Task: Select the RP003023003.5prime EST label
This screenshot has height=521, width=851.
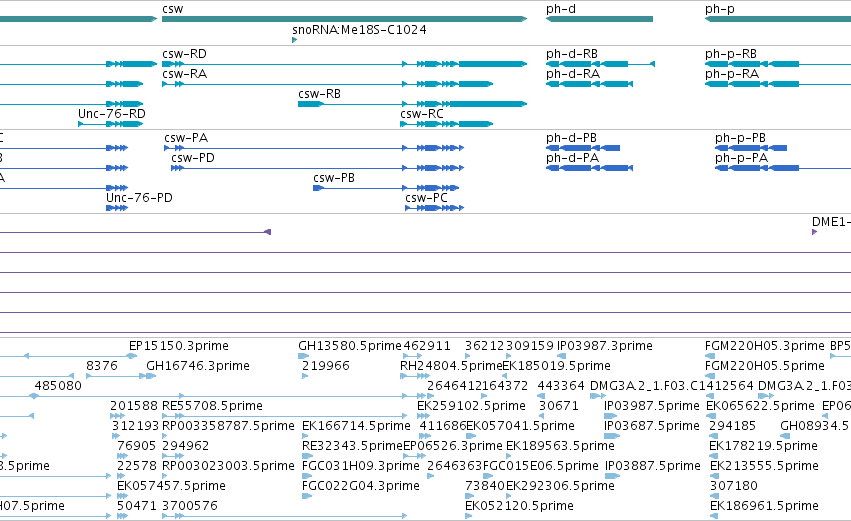Action: 228,466
